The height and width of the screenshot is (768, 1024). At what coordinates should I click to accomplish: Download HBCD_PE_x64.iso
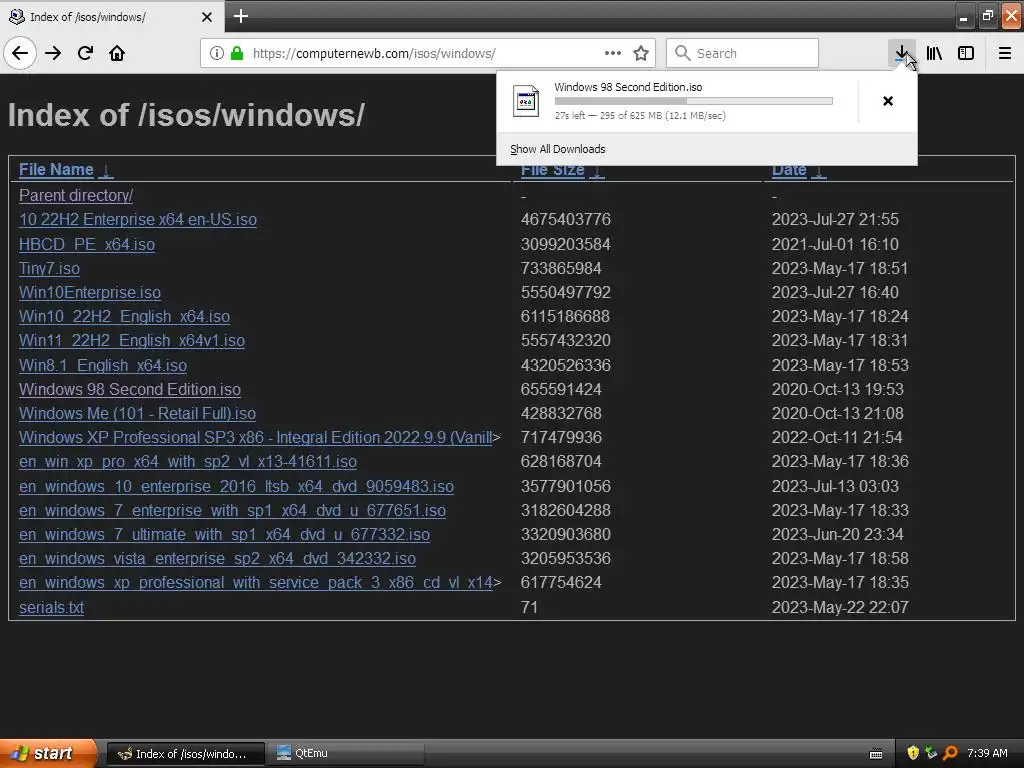87,244
